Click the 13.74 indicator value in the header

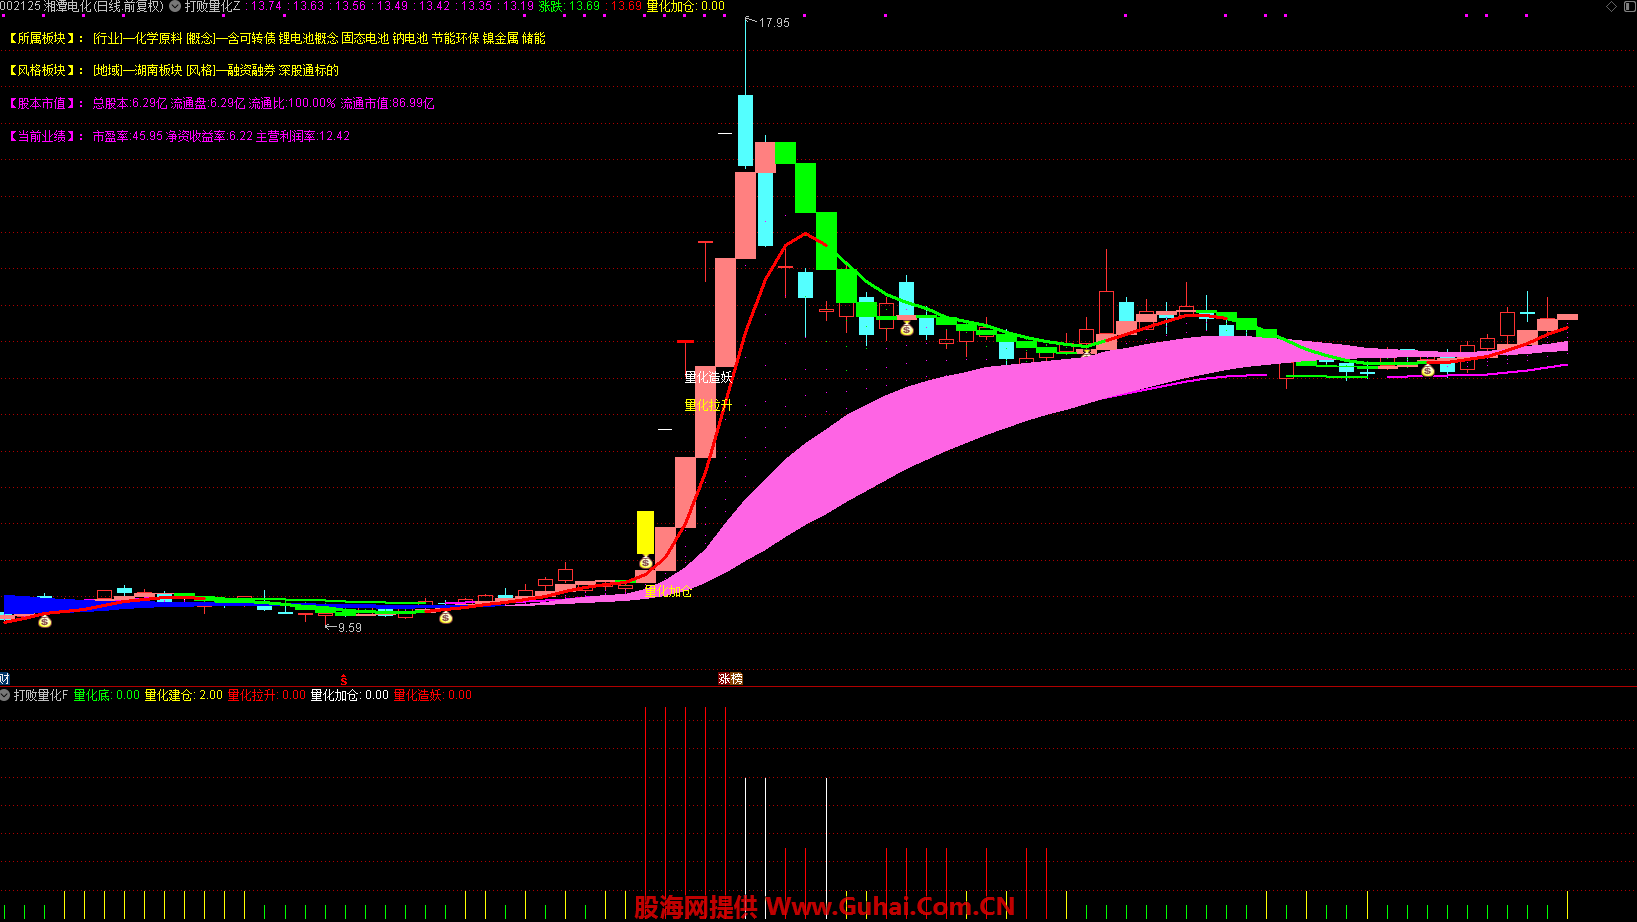266,6
